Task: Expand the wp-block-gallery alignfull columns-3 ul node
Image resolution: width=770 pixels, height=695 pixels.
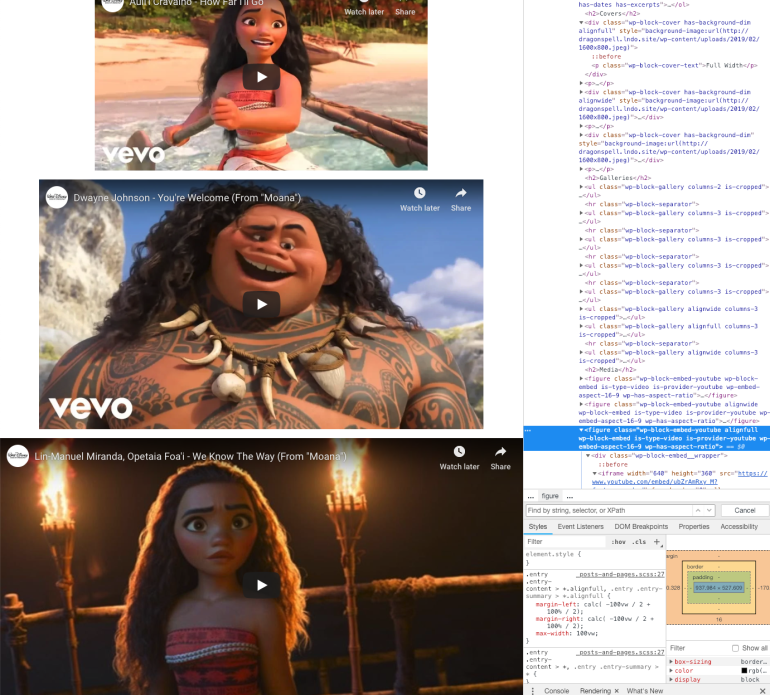Action: pyautogui.click(x=581, y=326)
